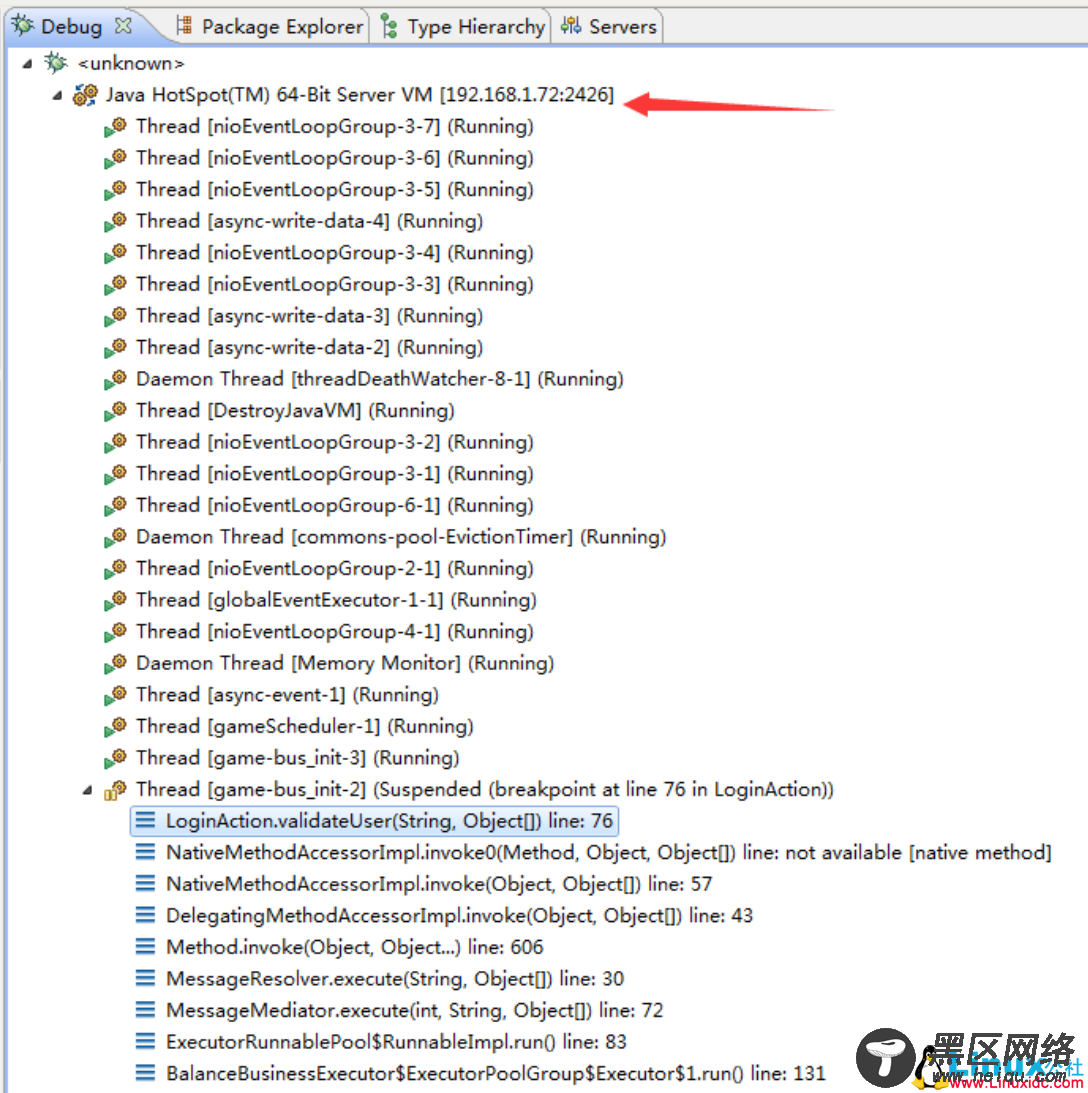The image size is (1088, 1093).
Task: Select ExecutorRunnablePool$RunnableImpl.run line 83 frame
Action: pos(396,1042)
